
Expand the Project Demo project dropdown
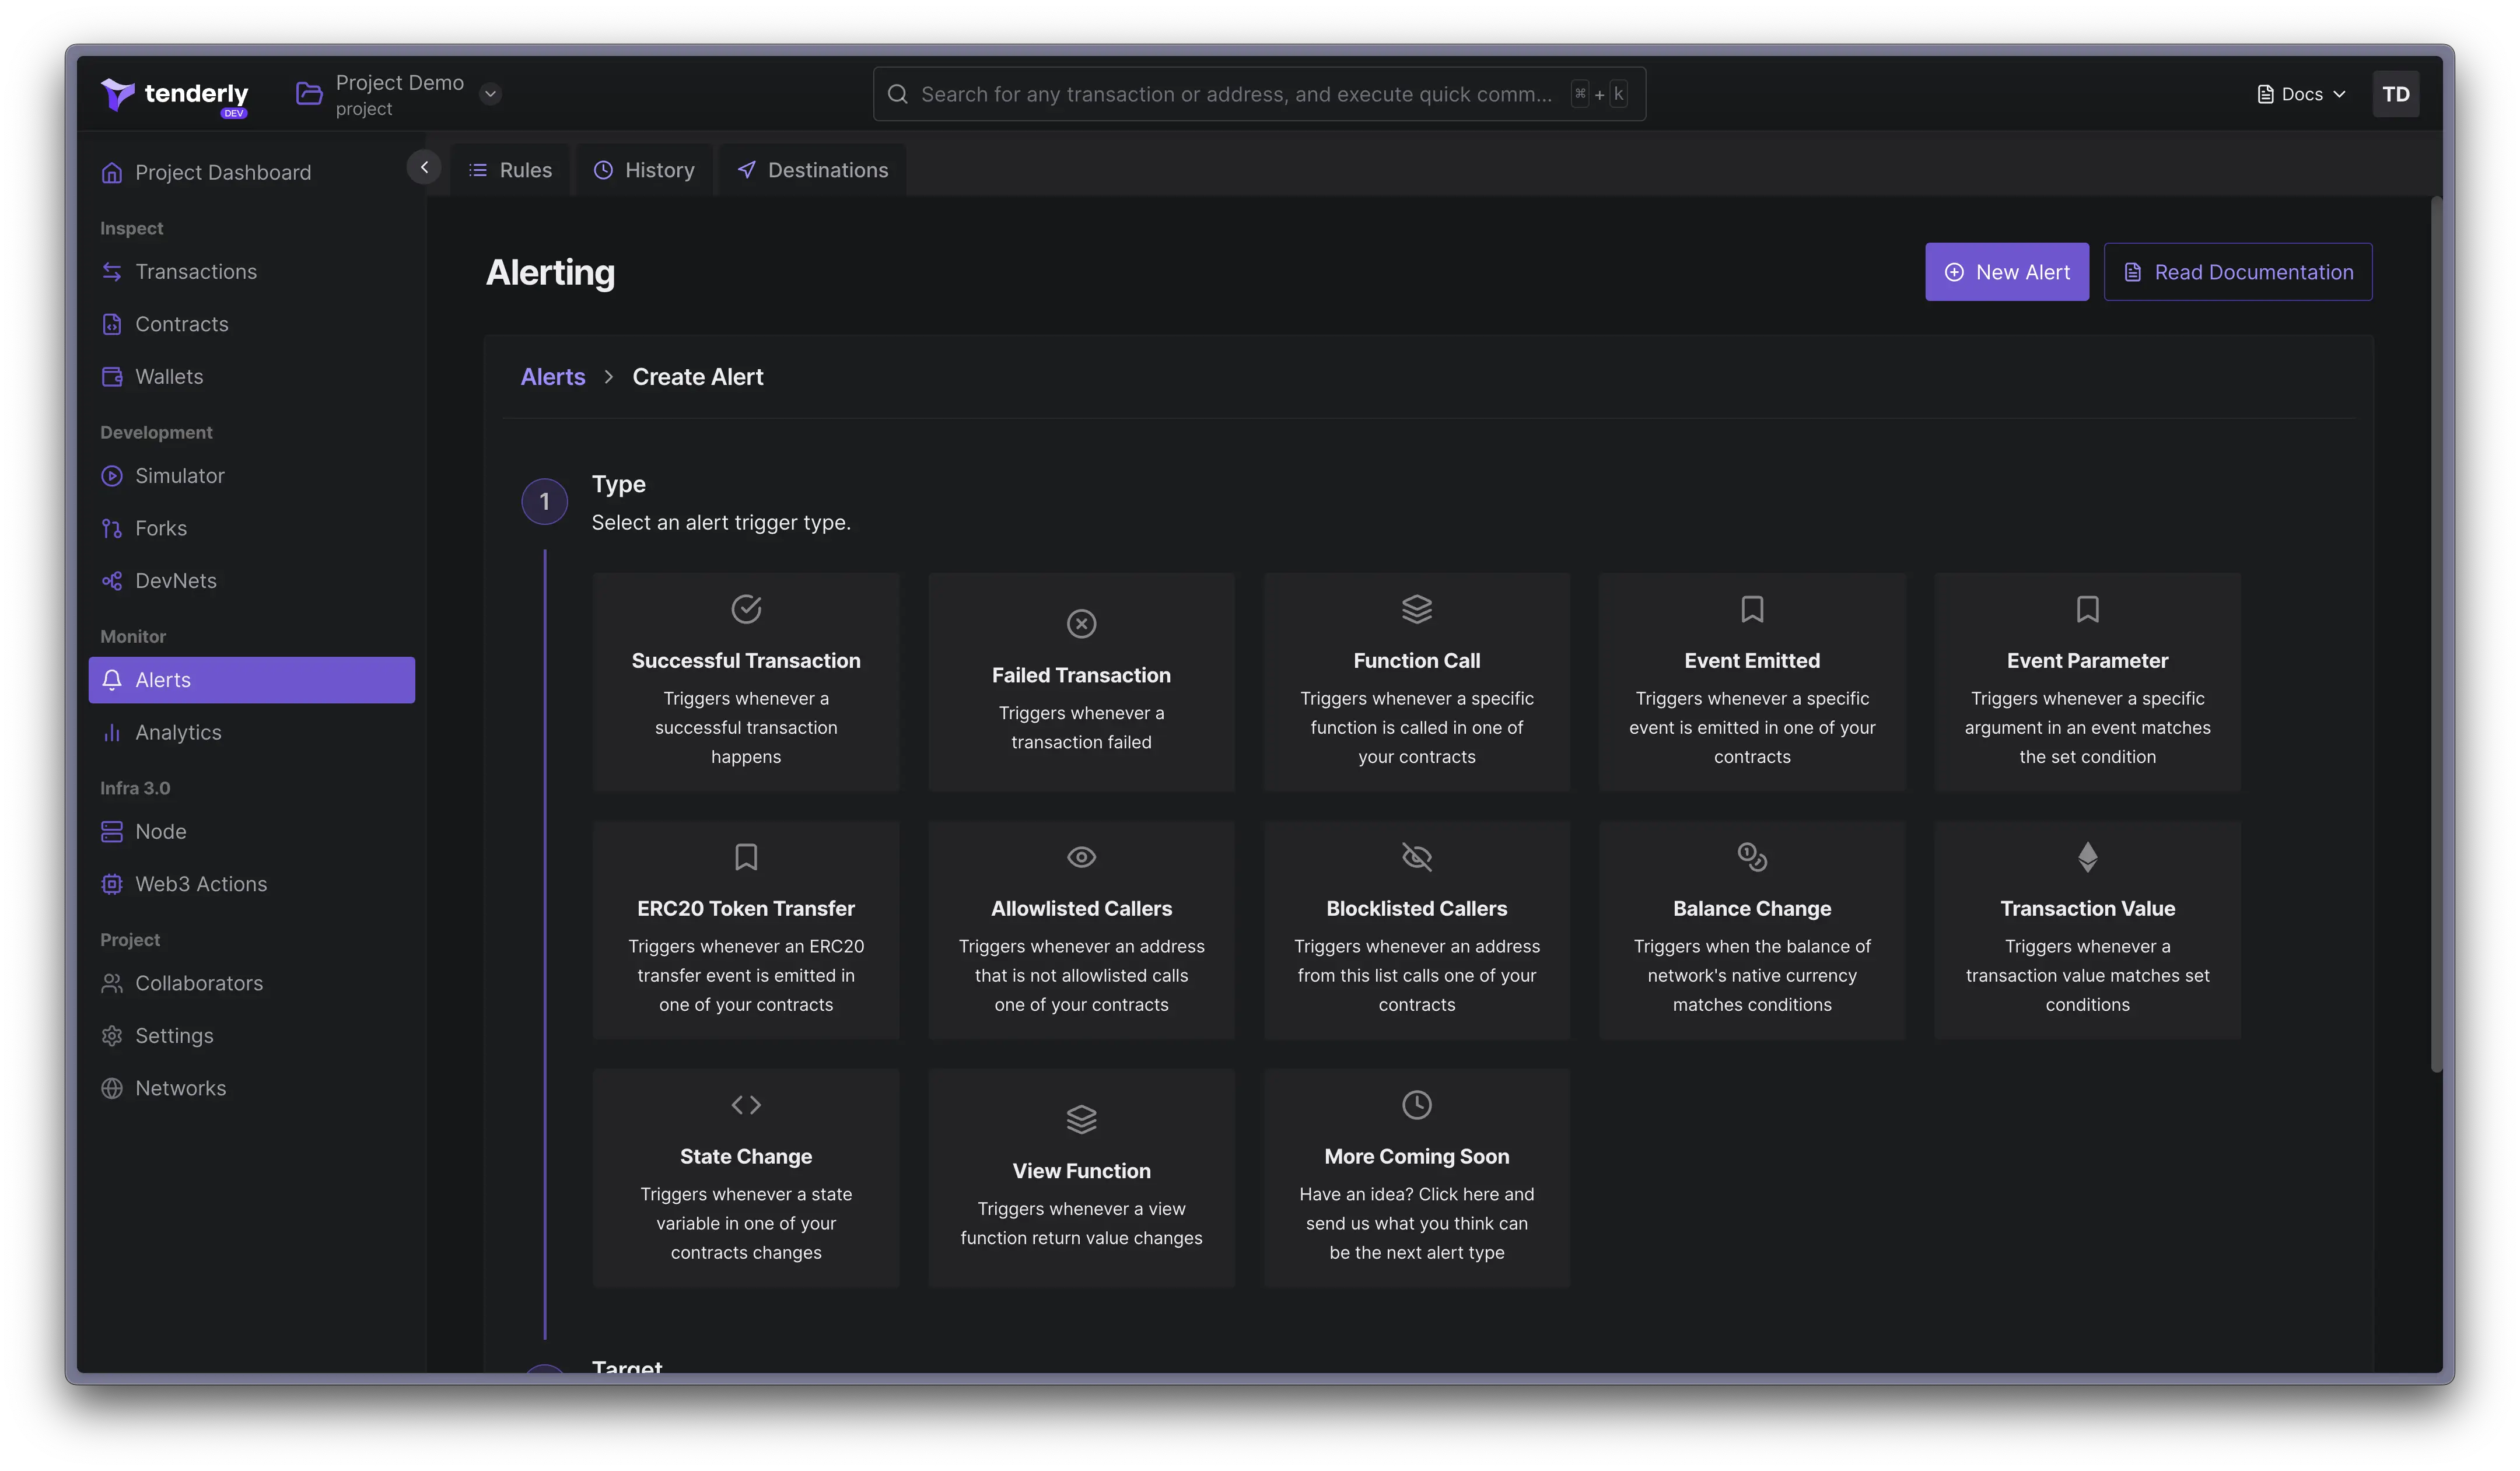pyautogui.click(x=490, y=94)
